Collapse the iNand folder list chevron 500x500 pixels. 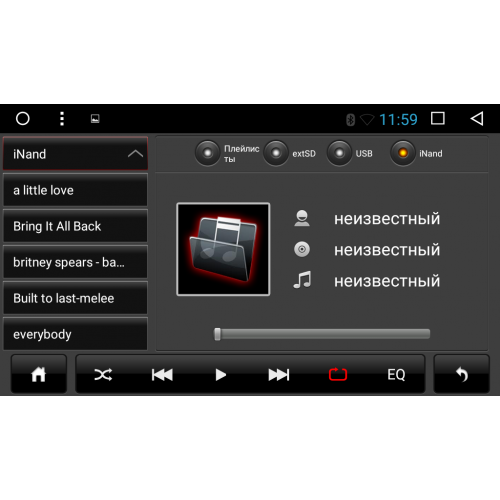[x=135, y=154]
